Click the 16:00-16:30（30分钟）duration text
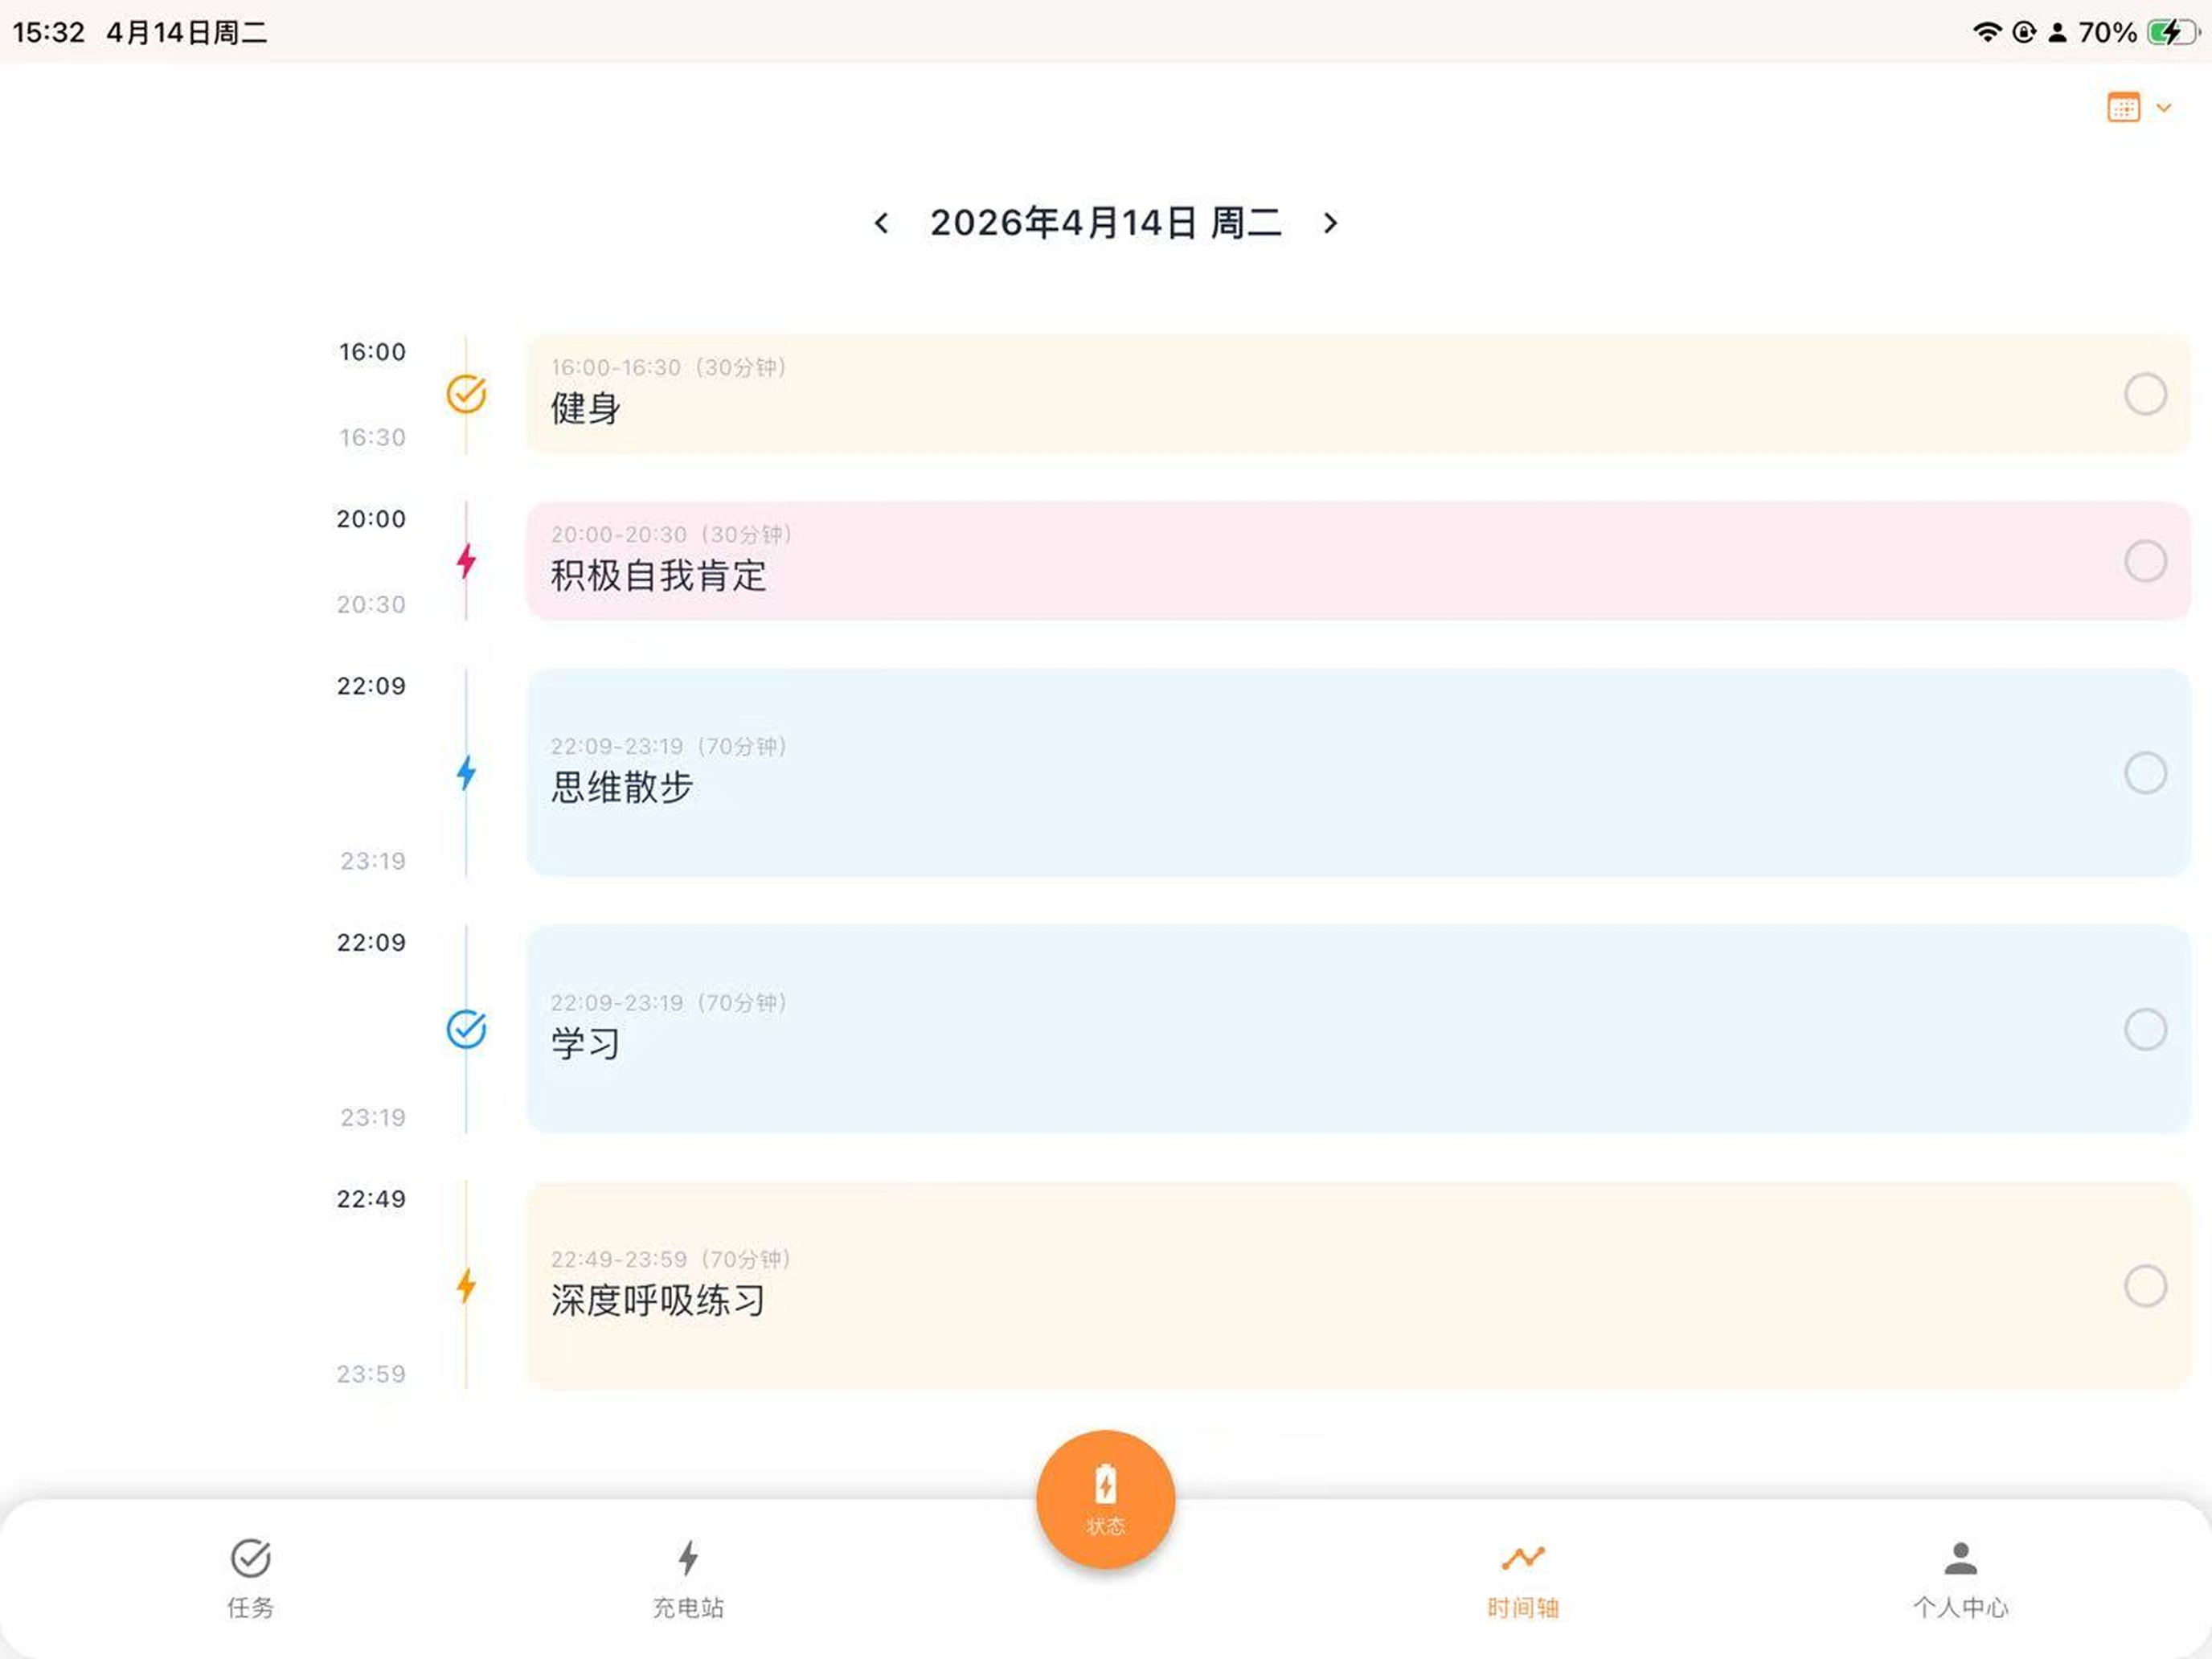Screen dimensions: 2212x1659 pos(669,367)
